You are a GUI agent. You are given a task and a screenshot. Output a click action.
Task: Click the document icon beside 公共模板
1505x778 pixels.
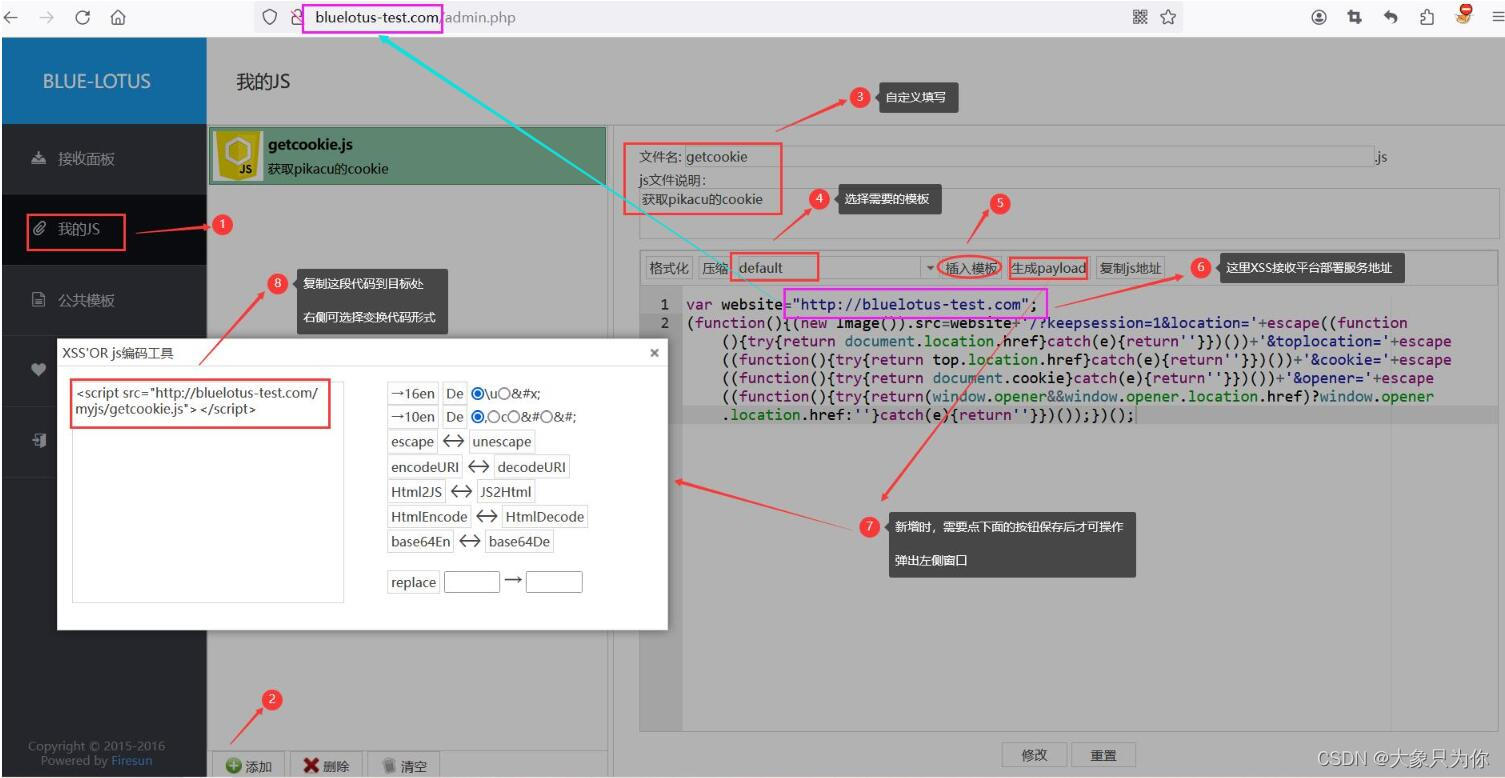39,300
